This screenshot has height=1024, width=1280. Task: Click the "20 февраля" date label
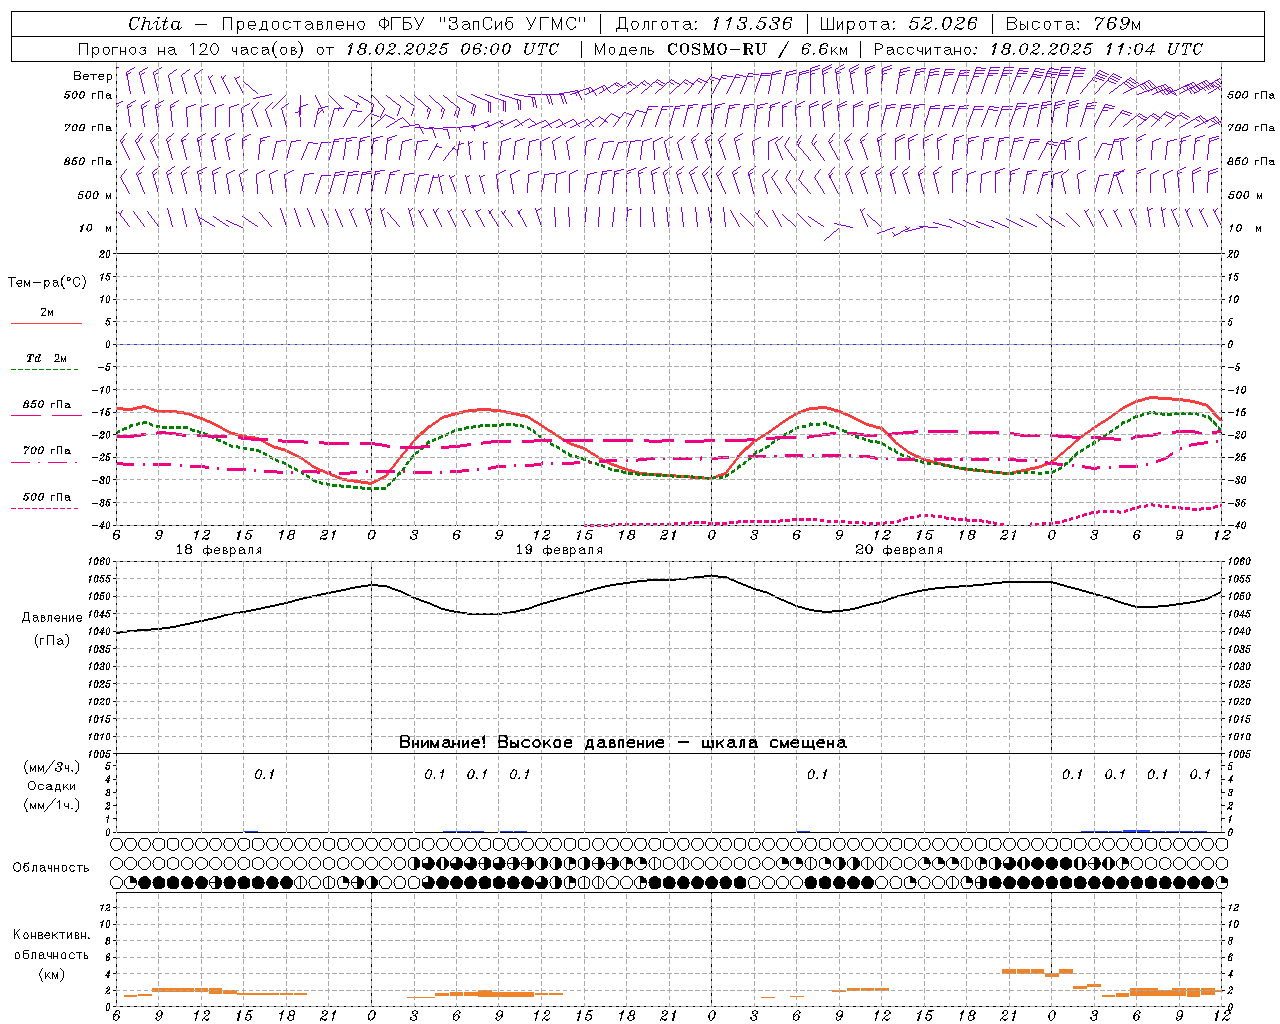(899, 550)
